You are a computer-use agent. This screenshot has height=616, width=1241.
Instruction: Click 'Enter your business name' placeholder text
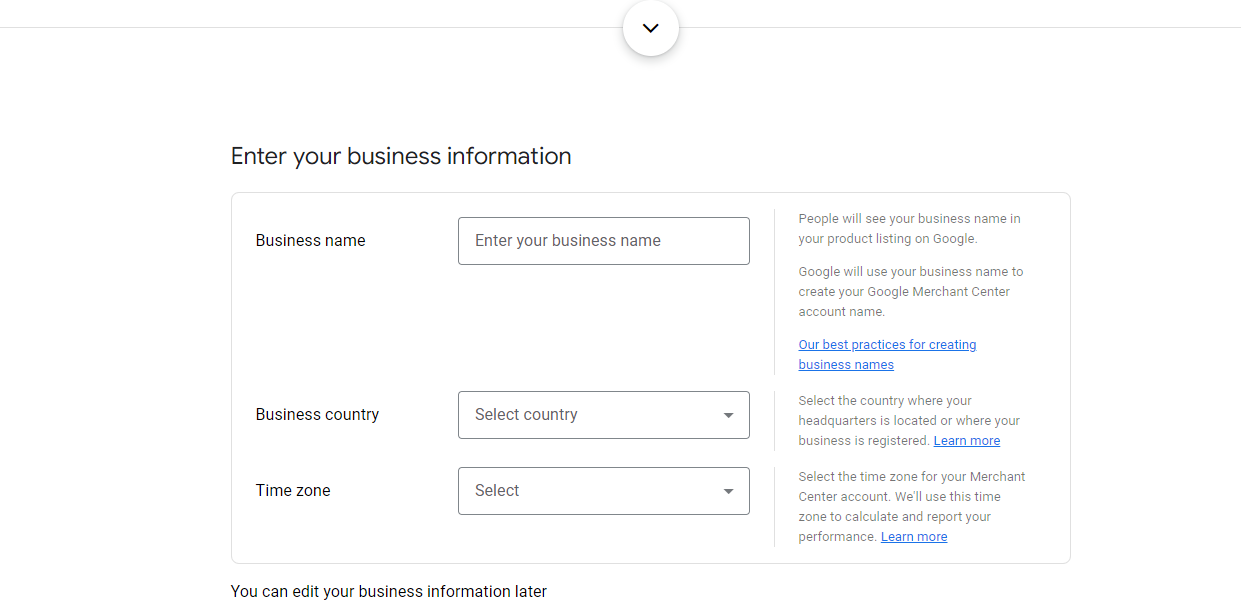point(567,241)
